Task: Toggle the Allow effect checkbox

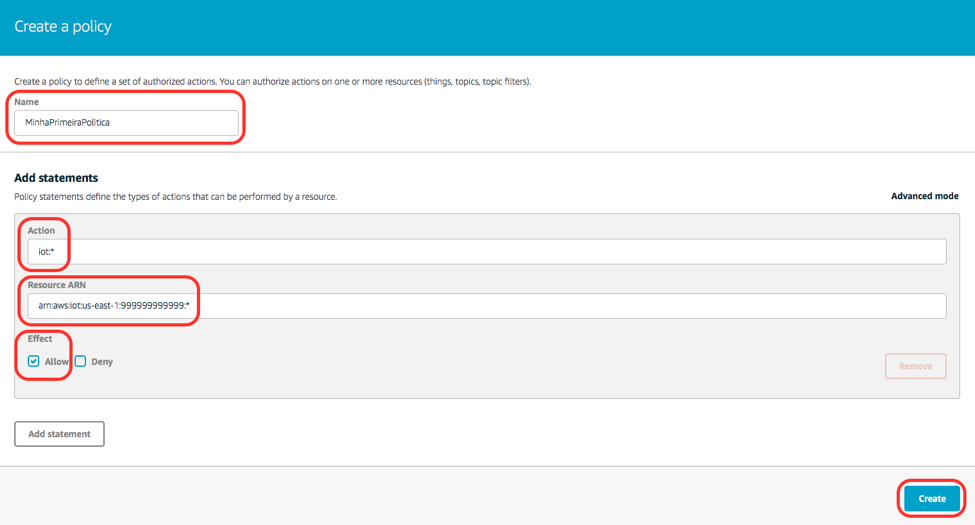Action: pos(34,361)
